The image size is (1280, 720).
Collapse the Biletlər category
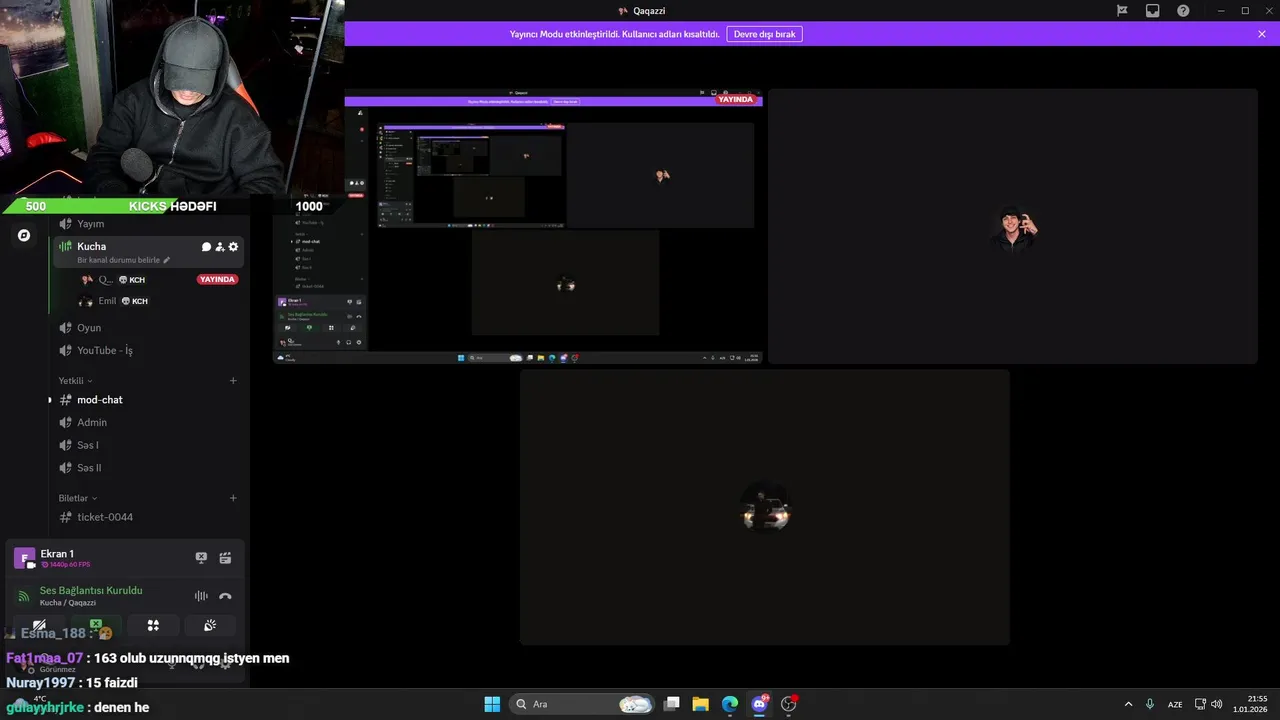tap(78, 498)
